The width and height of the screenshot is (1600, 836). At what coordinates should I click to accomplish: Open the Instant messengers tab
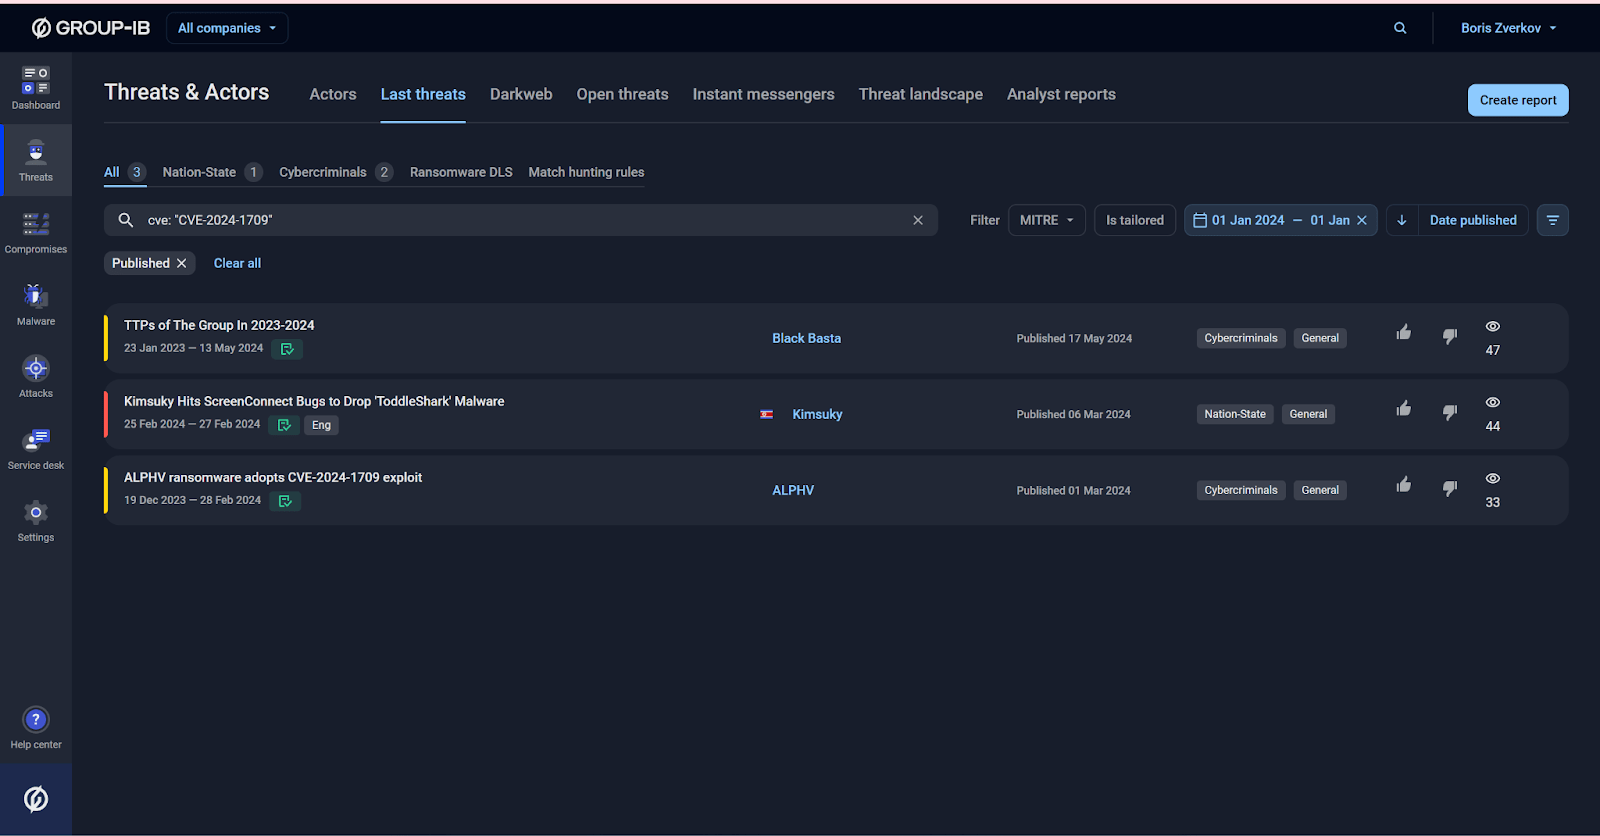point(763,94)
